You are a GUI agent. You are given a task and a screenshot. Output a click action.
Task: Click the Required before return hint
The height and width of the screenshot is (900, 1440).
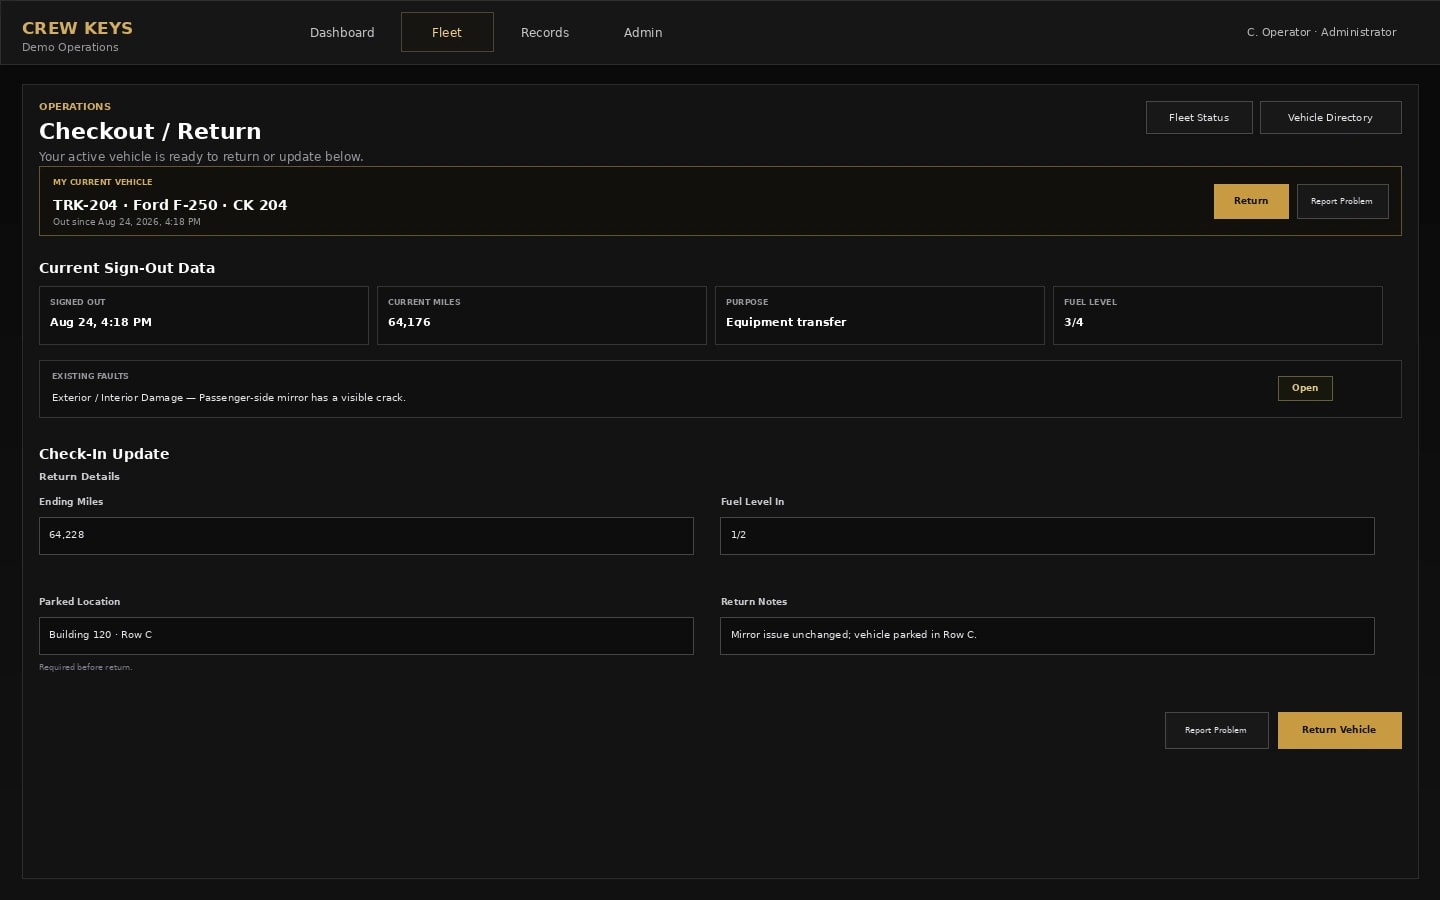pos(85,667)
